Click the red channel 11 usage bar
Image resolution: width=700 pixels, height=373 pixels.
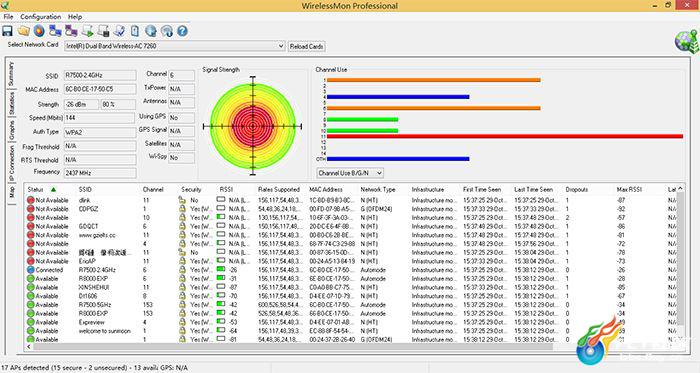(x=505, y=137)
